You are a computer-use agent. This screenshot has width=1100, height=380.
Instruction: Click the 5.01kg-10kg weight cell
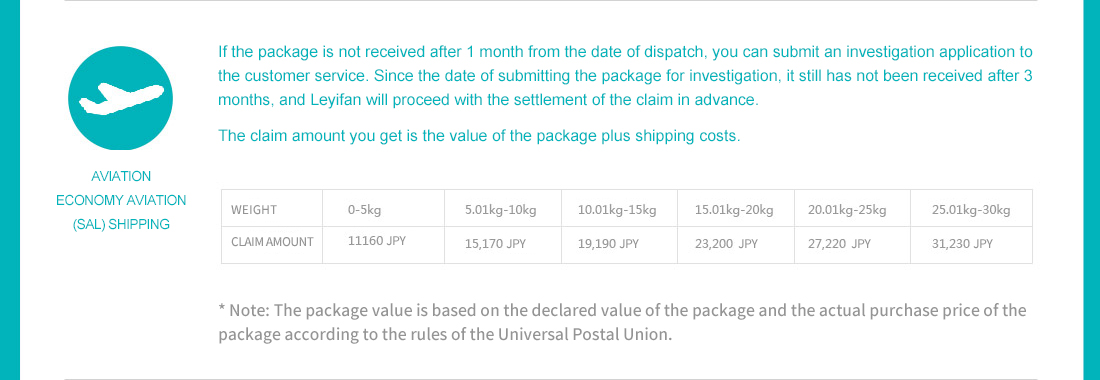[x=503, y=208]
